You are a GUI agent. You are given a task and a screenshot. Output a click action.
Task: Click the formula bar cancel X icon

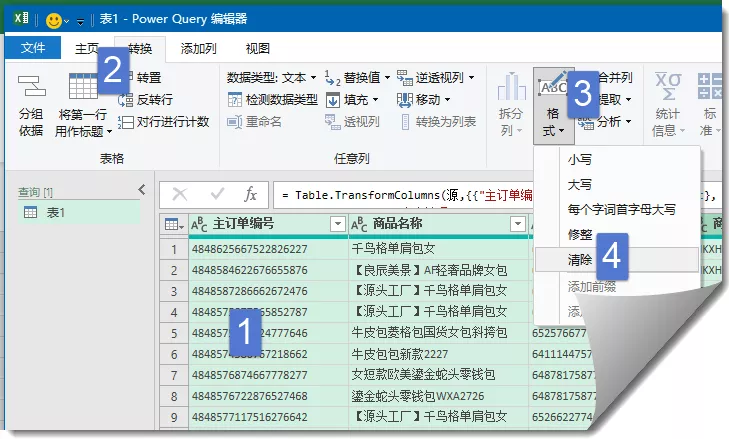[179, 194]
